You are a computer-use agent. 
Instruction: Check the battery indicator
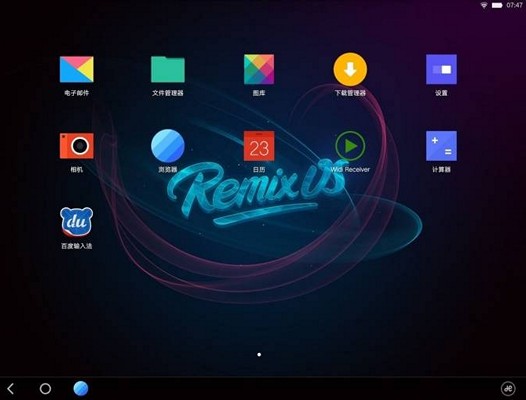click(497, 5)
